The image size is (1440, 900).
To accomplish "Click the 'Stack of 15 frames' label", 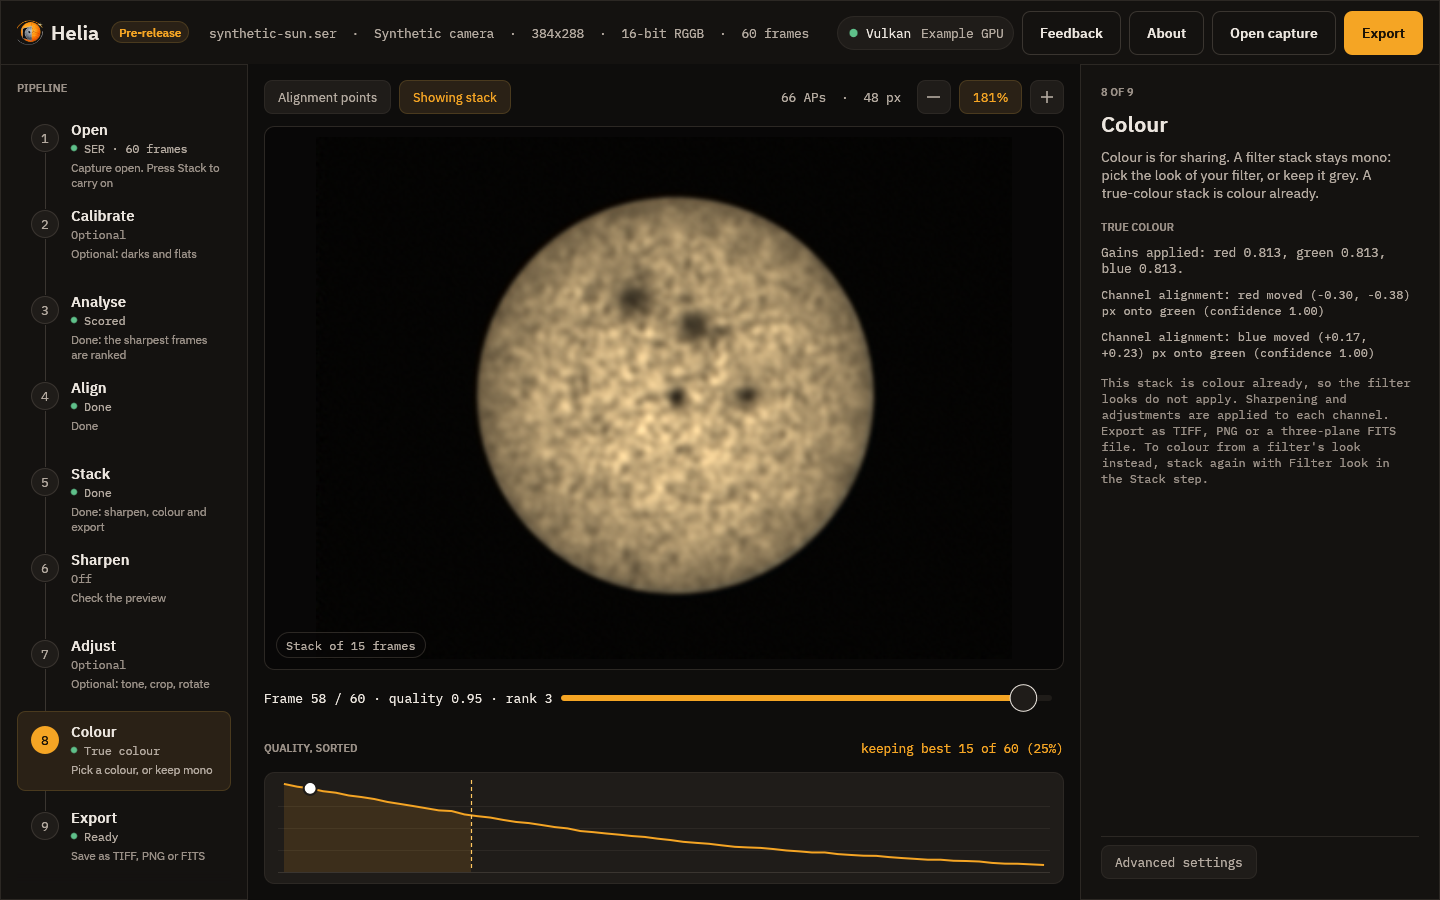I will point(350,646).
